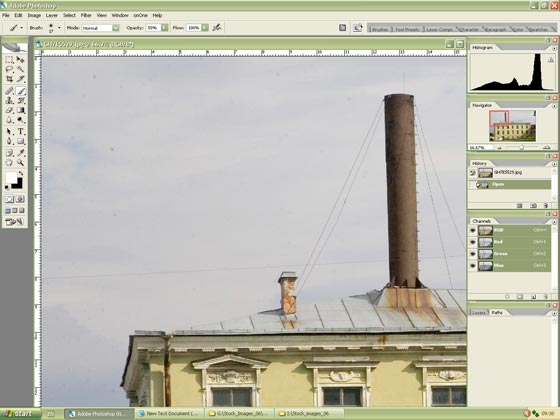Image resolution: width=560 pixels, height=420 pixels.
Task: Select the Pen tool
Action: click(x=10, y=141)
